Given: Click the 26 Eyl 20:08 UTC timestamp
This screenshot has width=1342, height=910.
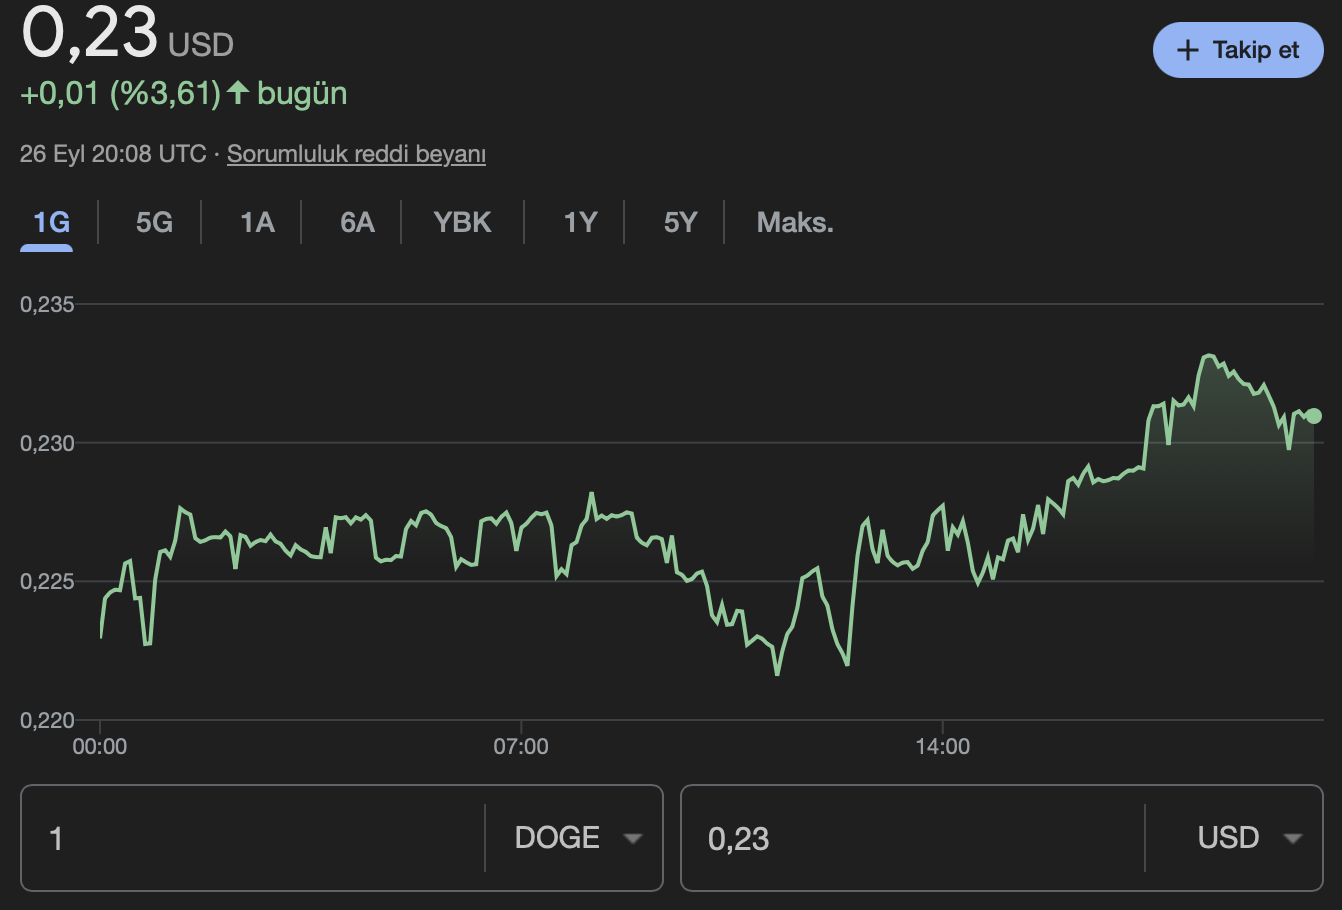Looking at the screenshot, I should tap(113, 154).
